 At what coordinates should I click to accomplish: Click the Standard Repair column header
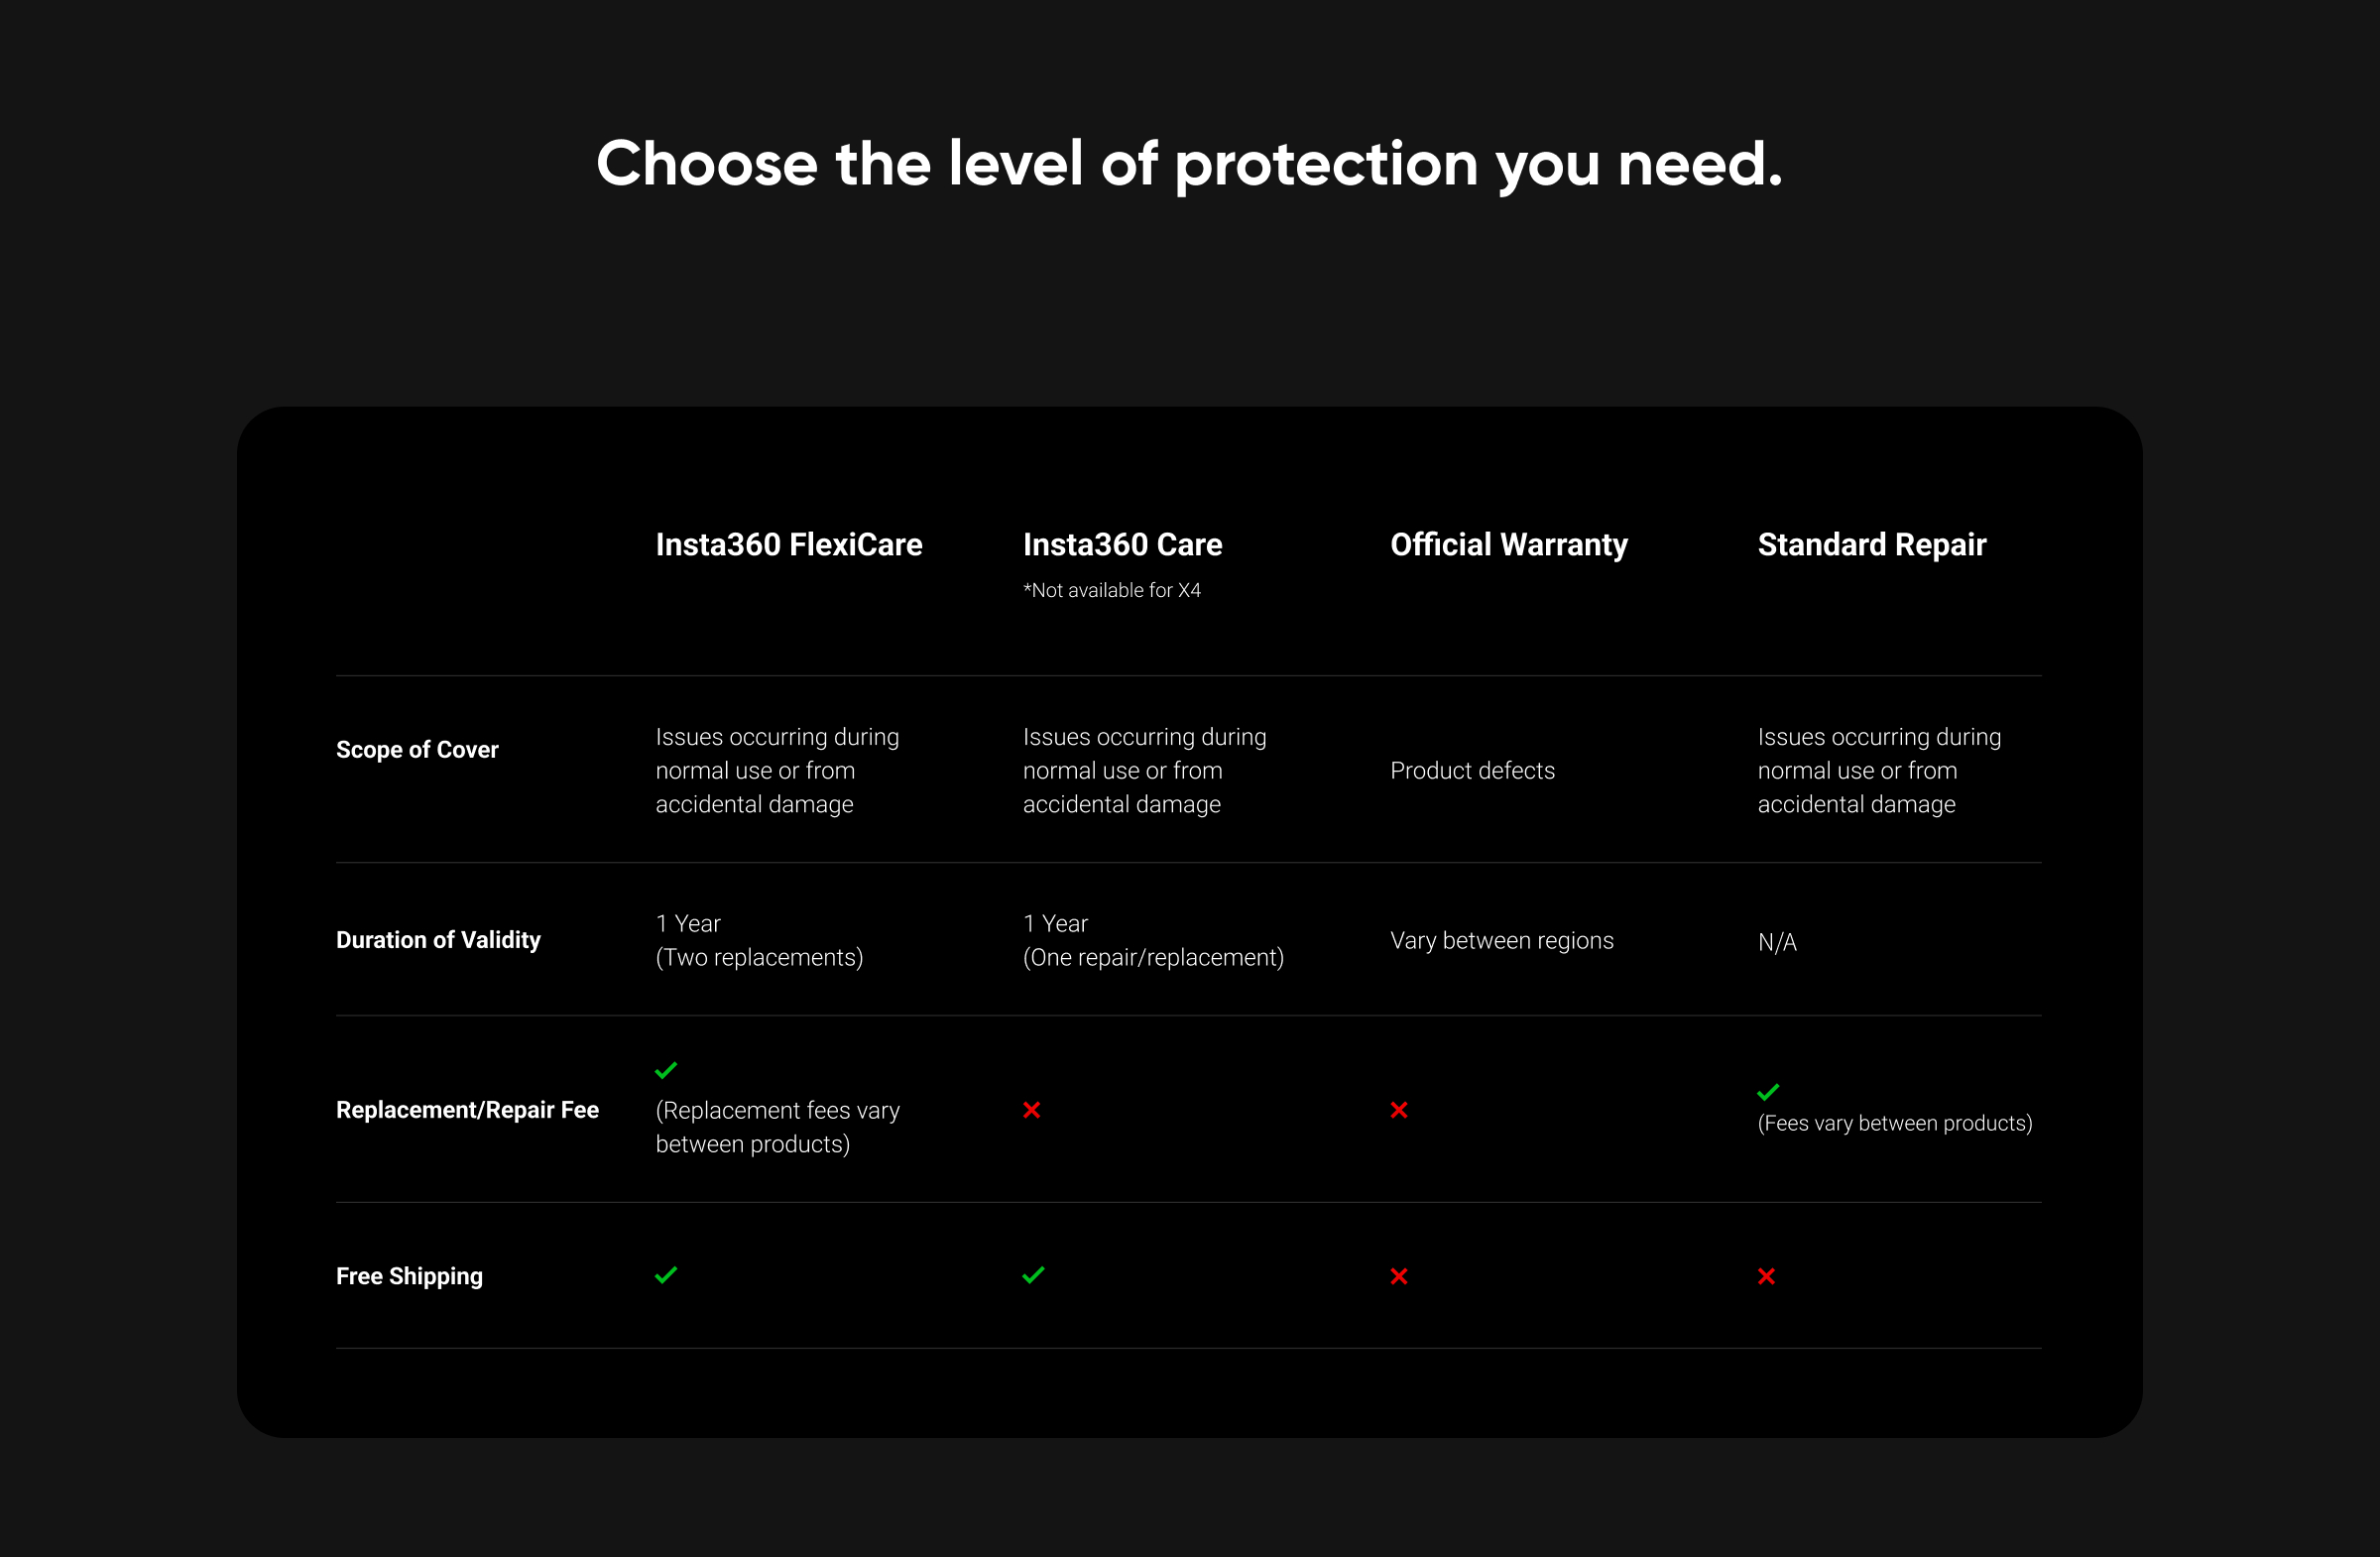1871,545
